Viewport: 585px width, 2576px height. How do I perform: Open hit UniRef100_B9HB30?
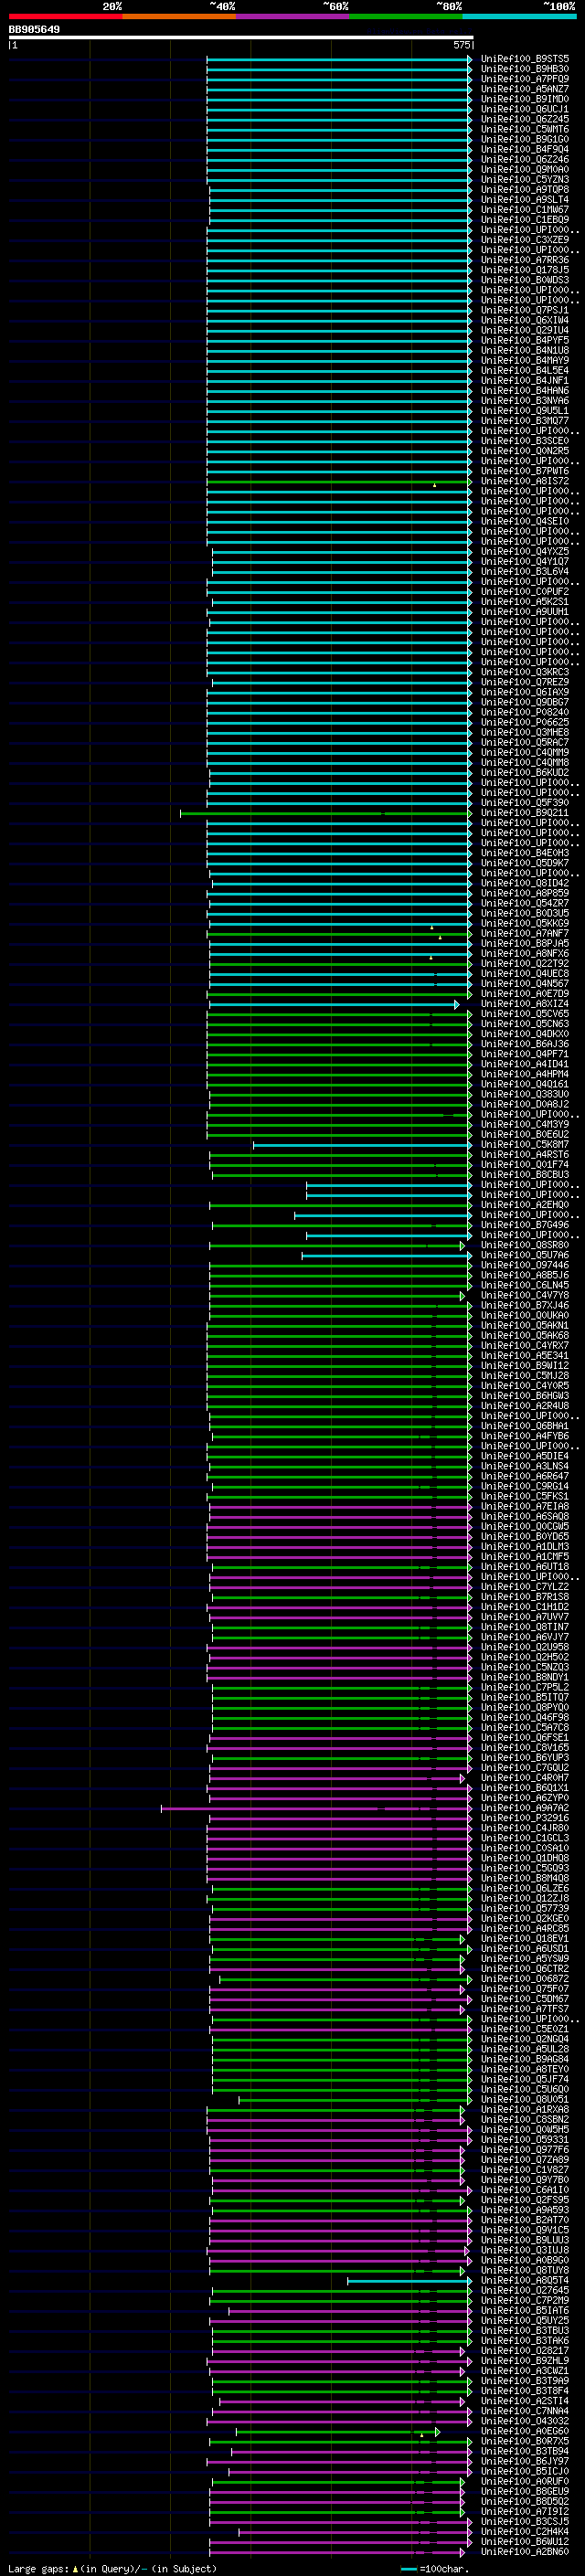525,69
